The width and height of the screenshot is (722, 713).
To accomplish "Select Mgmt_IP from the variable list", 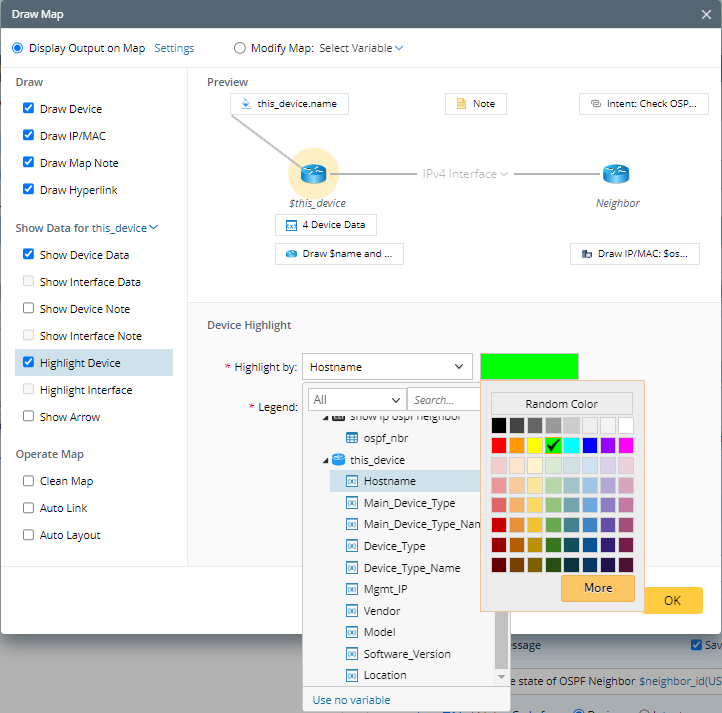I will tap(385, 589).
